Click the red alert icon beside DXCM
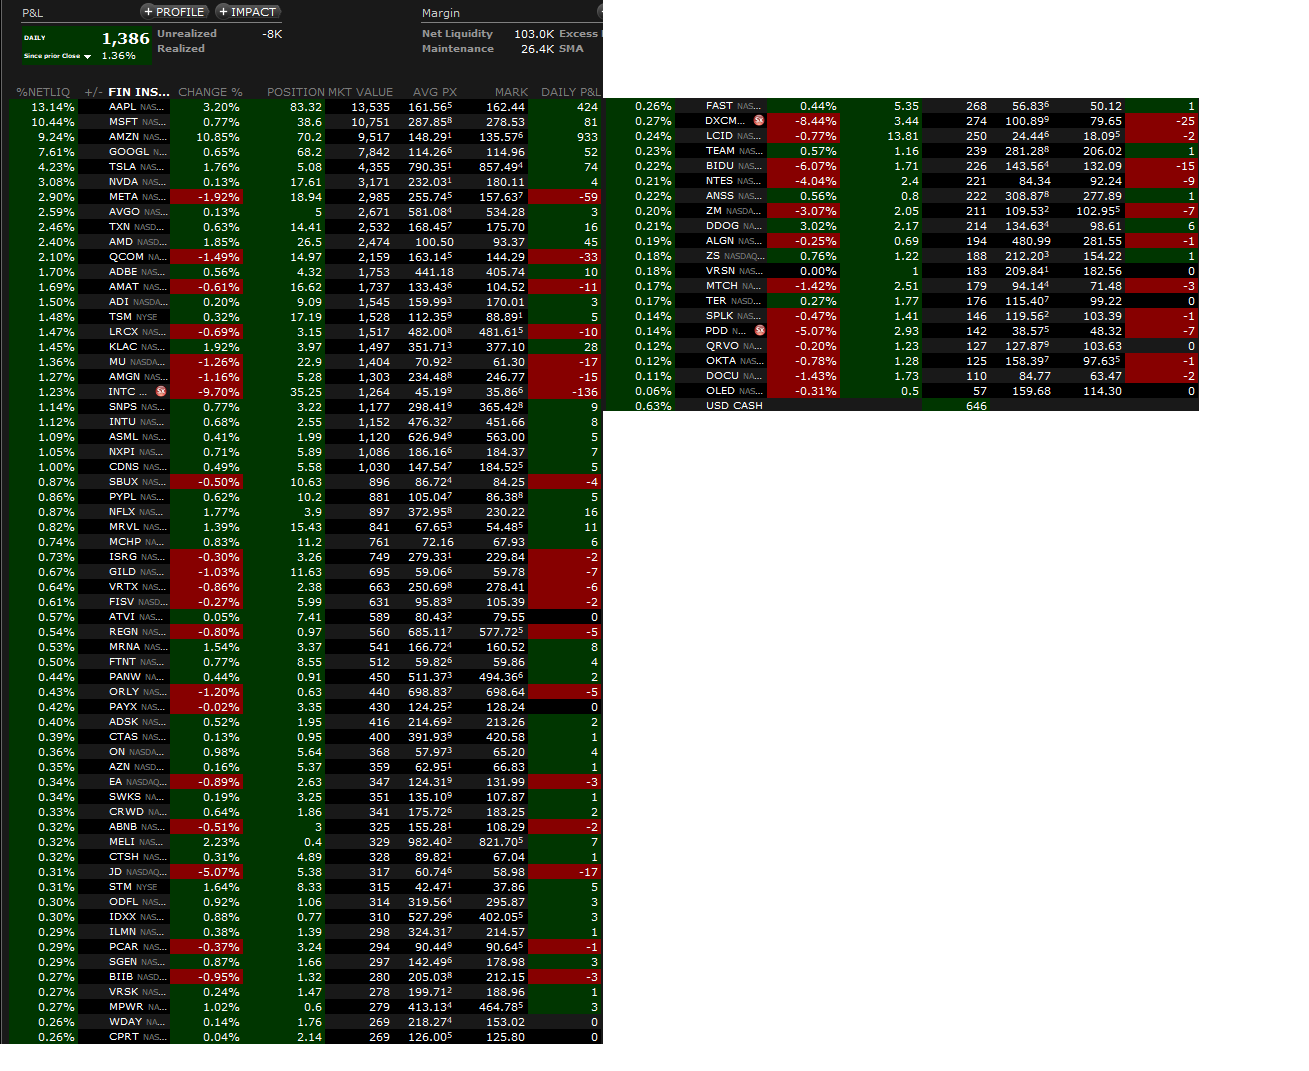Screen dimensions: 1309x1071 (x=759, y=121)
